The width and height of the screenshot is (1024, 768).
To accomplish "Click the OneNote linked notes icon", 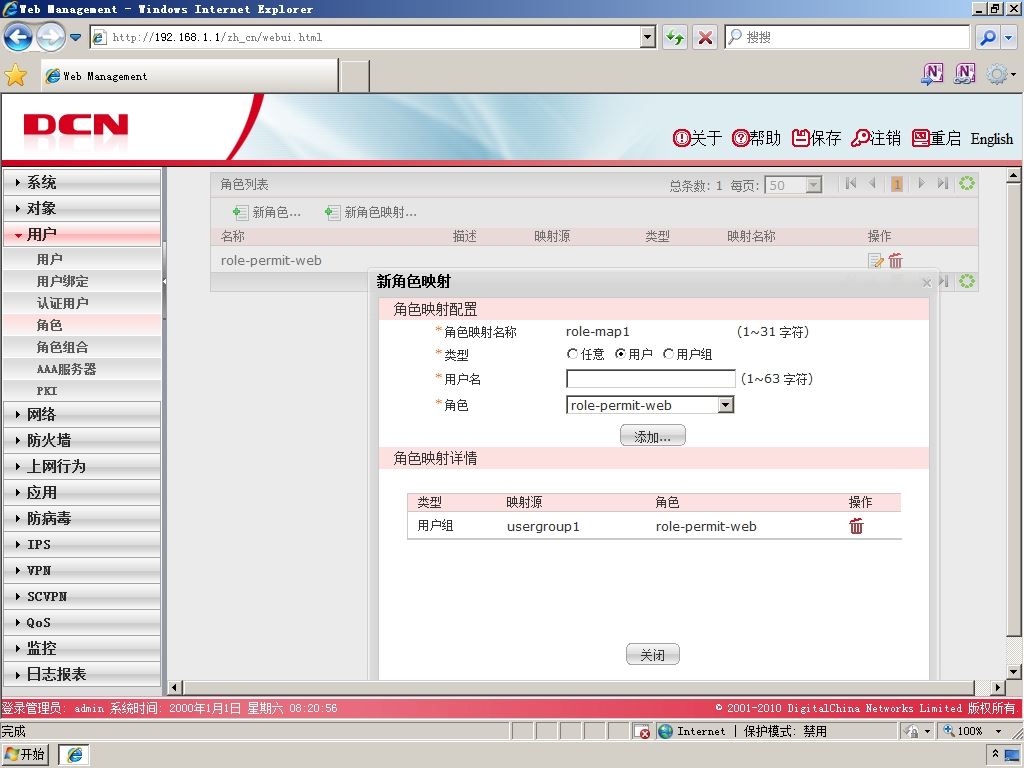I will pos(965,74).
